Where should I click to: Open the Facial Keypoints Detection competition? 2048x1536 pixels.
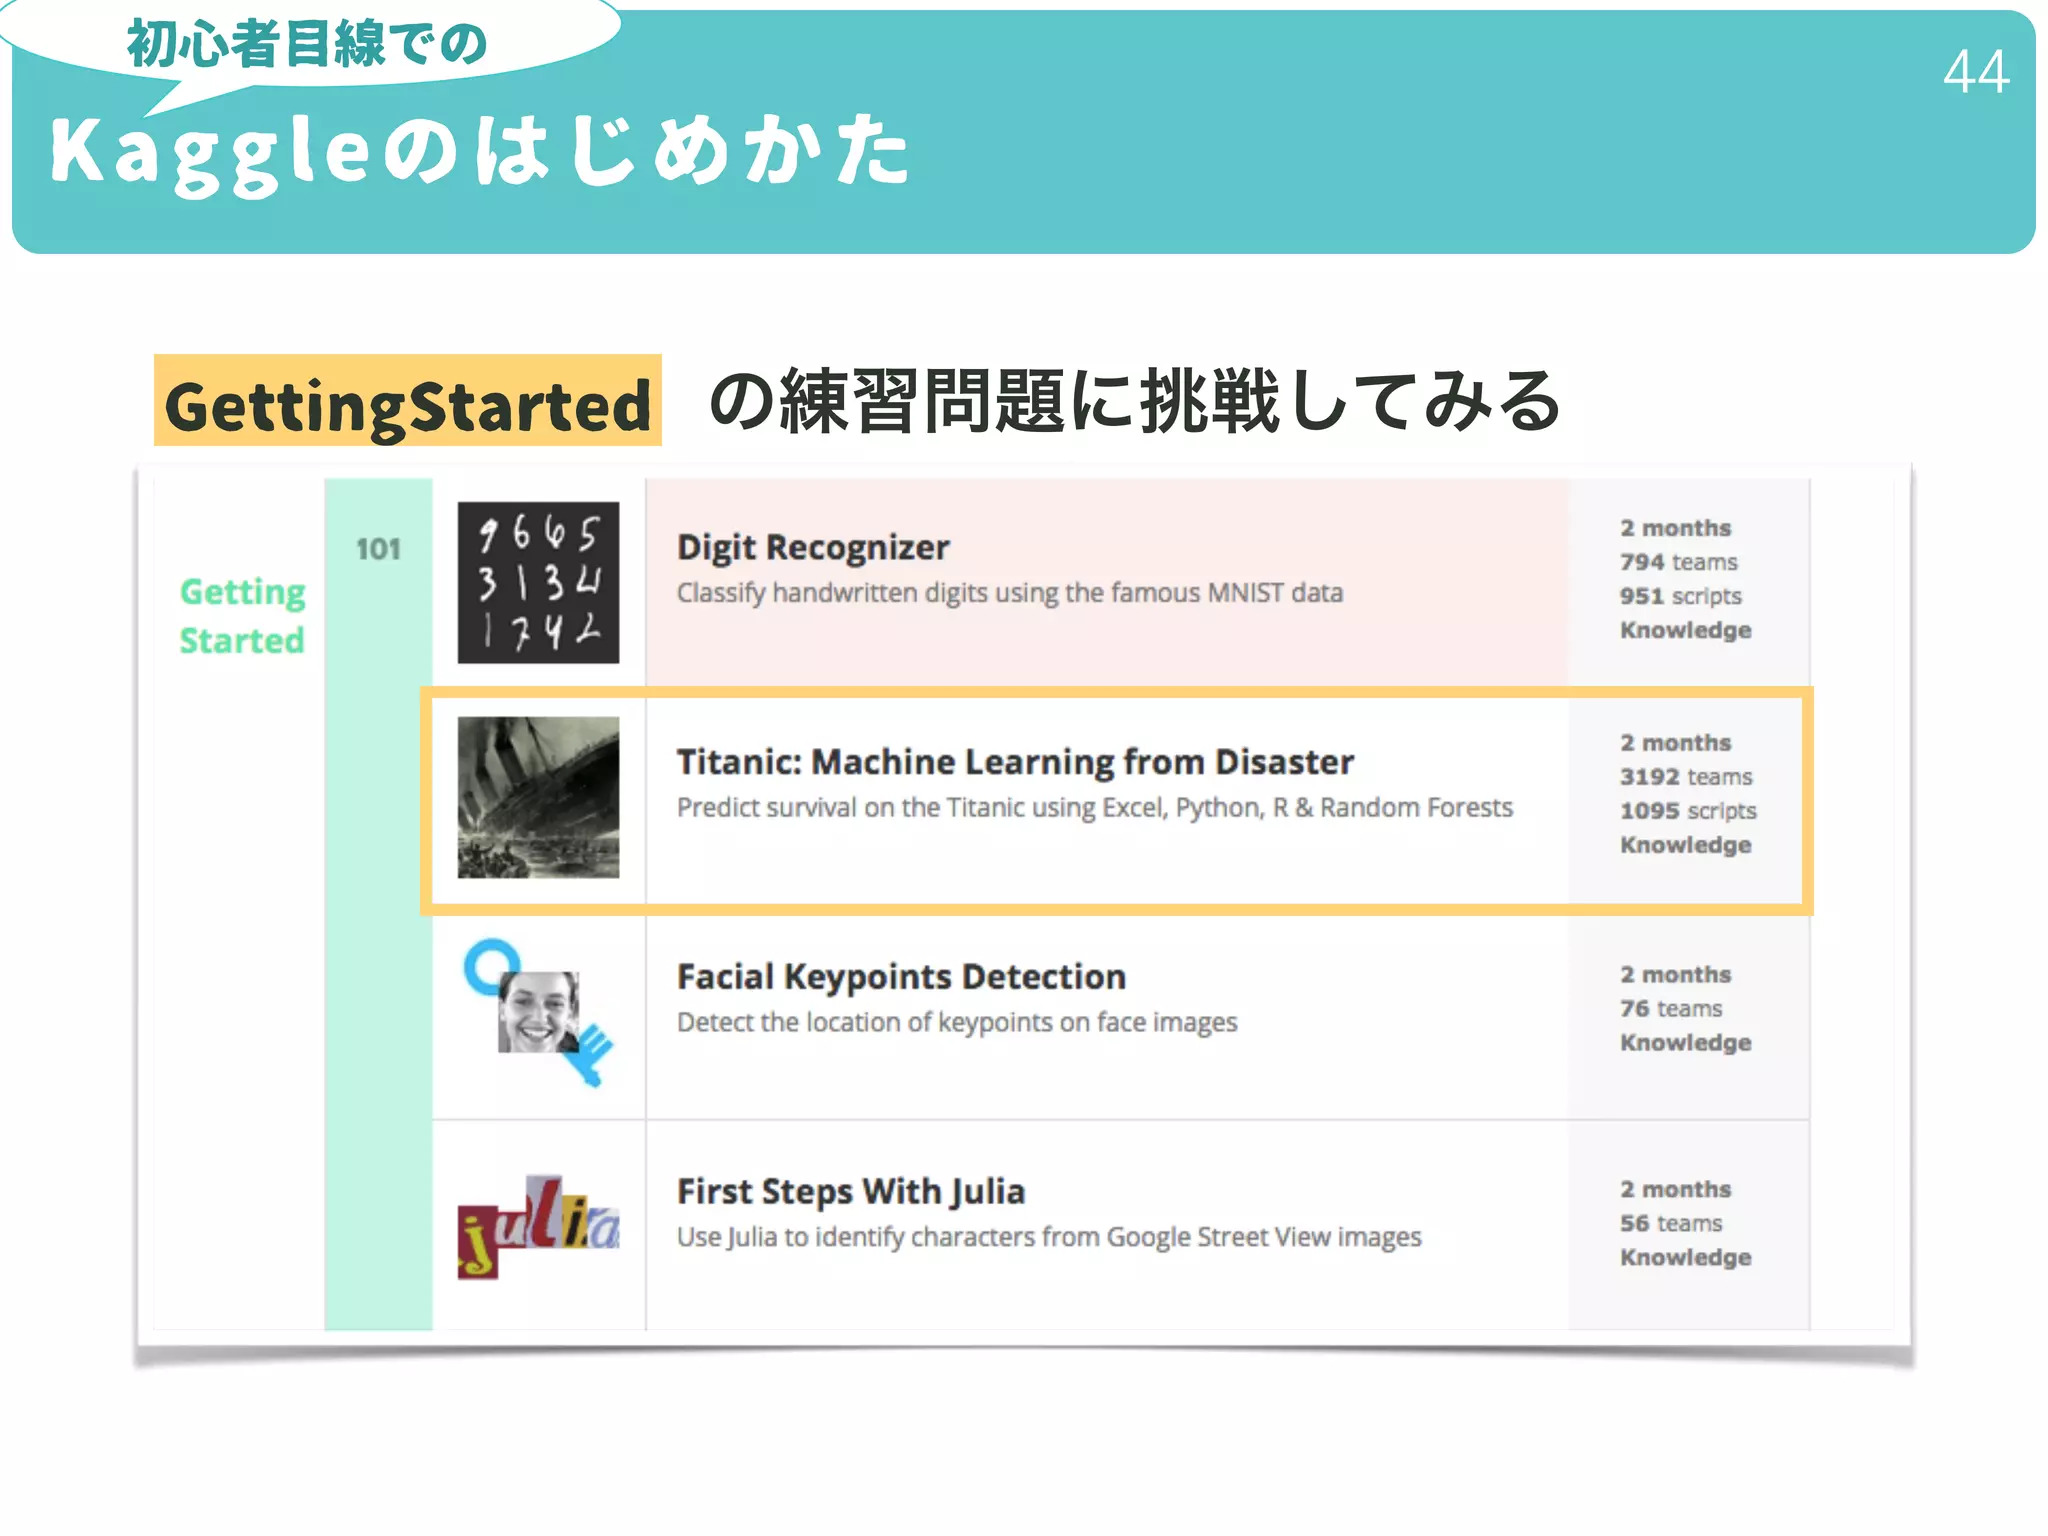[x=901, y=977]
